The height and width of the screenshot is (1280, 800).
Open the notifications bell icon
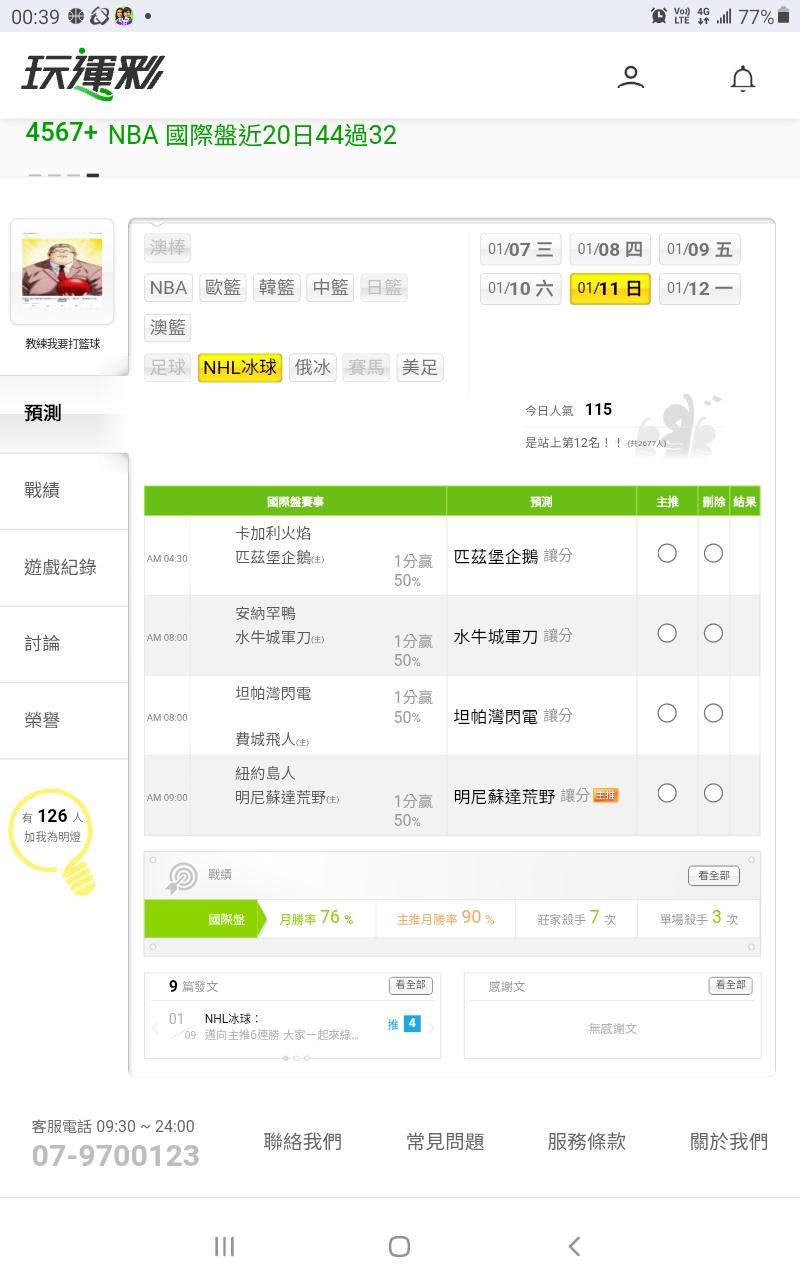tap(742, 78)
